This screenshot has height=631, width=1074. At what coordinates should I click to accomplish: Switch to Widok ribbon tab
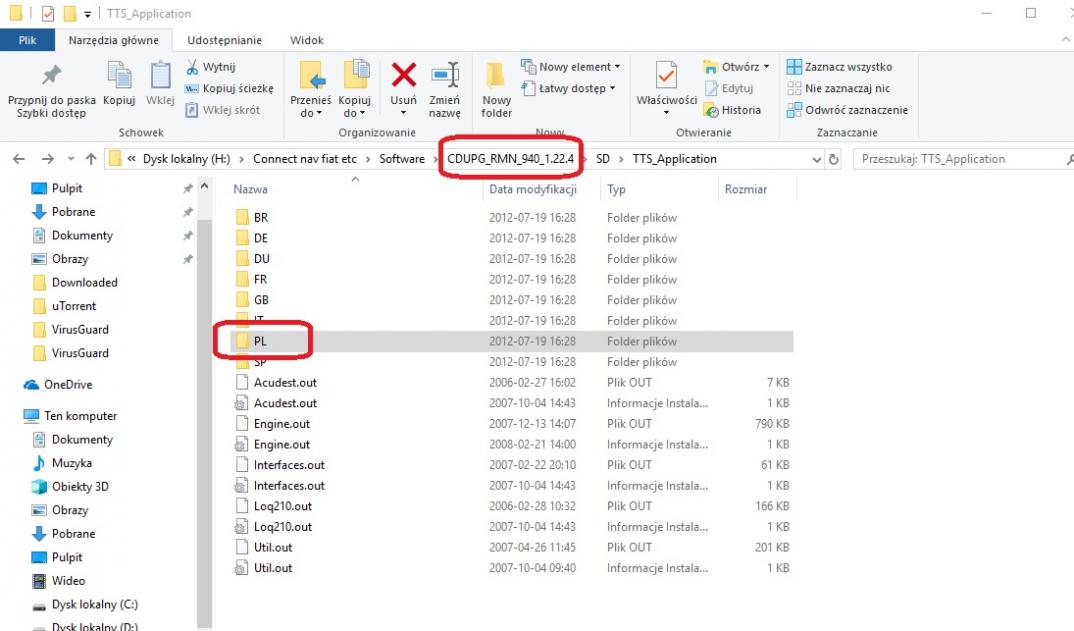[x=306, y=40]
